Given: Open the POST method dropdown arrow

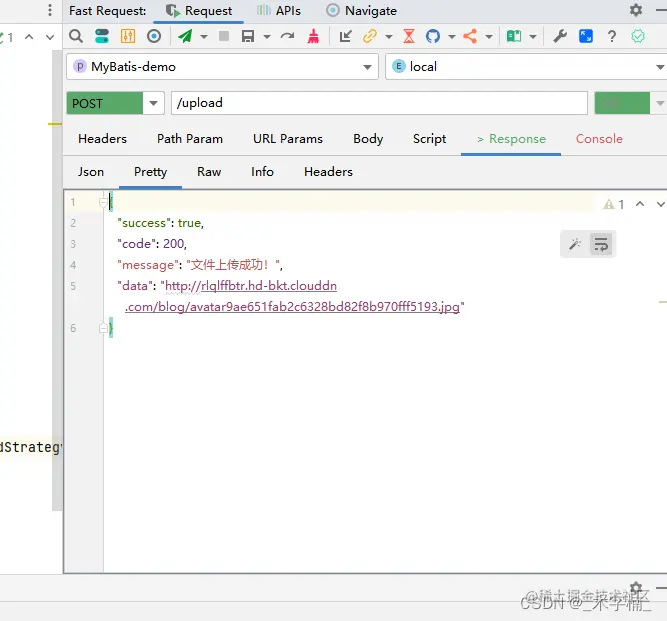Looking at the screenshot, I should pyautogui.click(x=154, y=103).
